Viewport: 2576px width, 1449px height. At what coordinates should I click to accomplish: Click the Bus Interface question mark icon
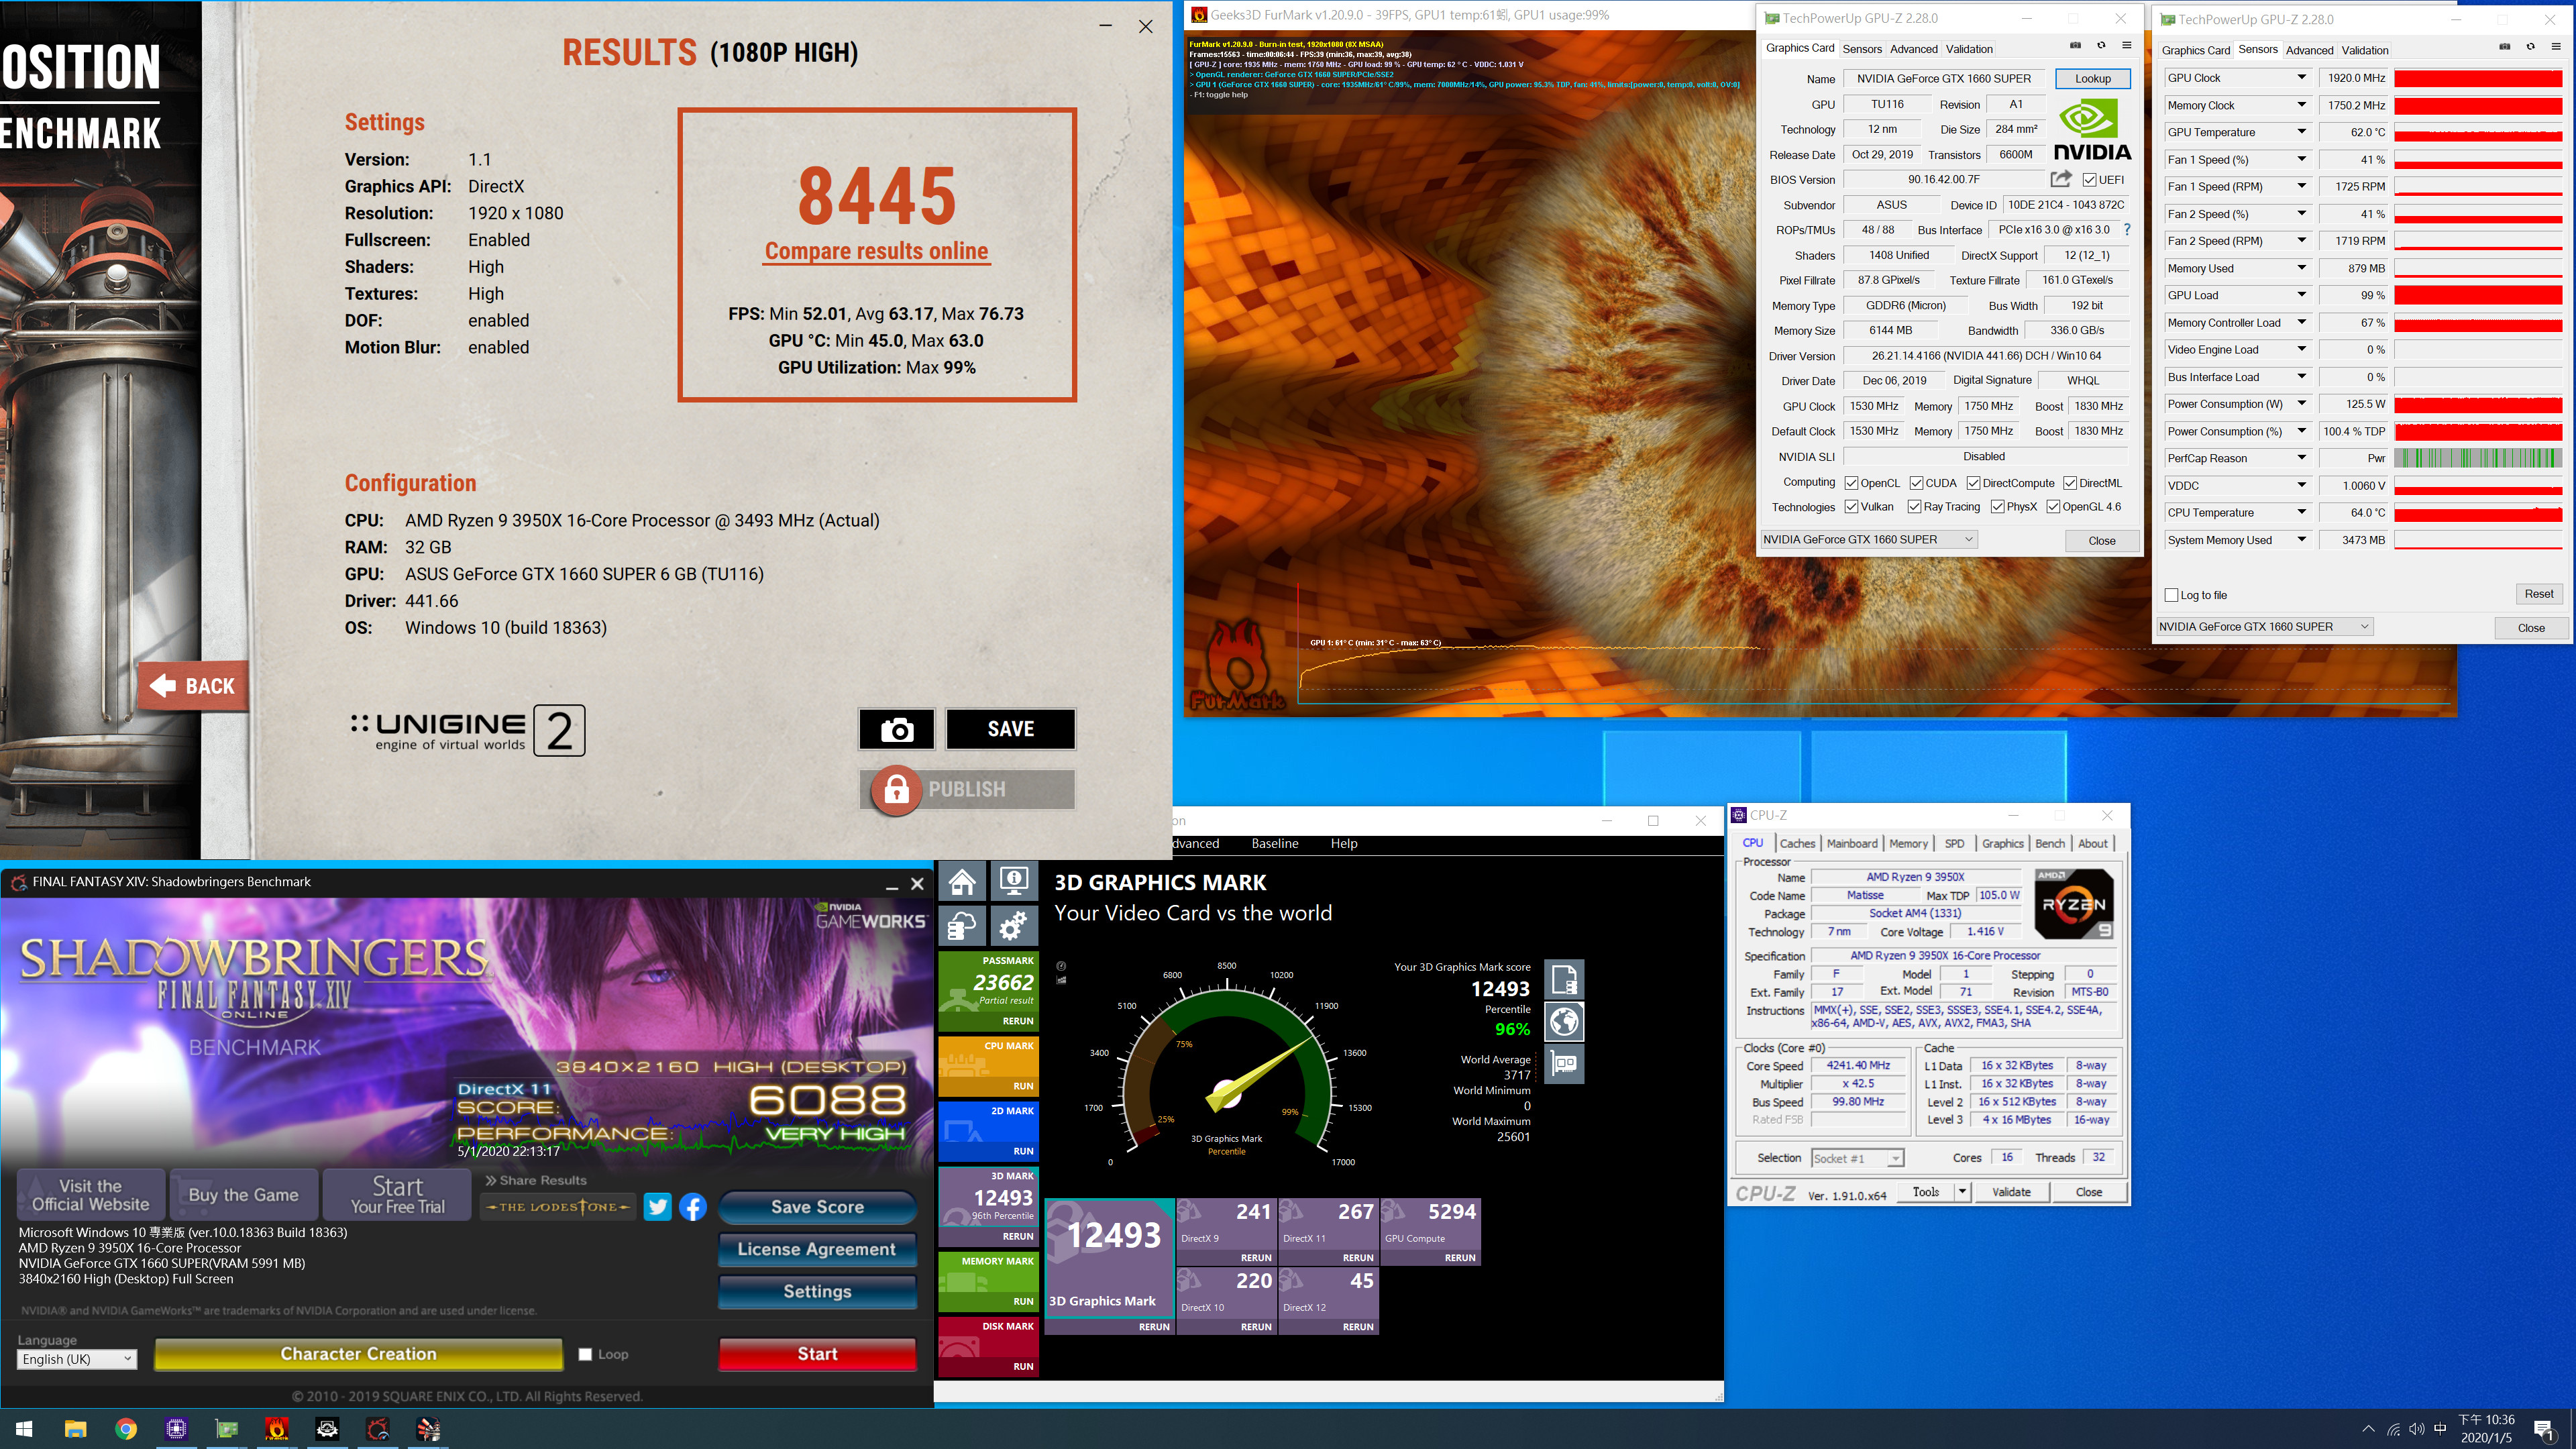click(x=2127, y=230)
